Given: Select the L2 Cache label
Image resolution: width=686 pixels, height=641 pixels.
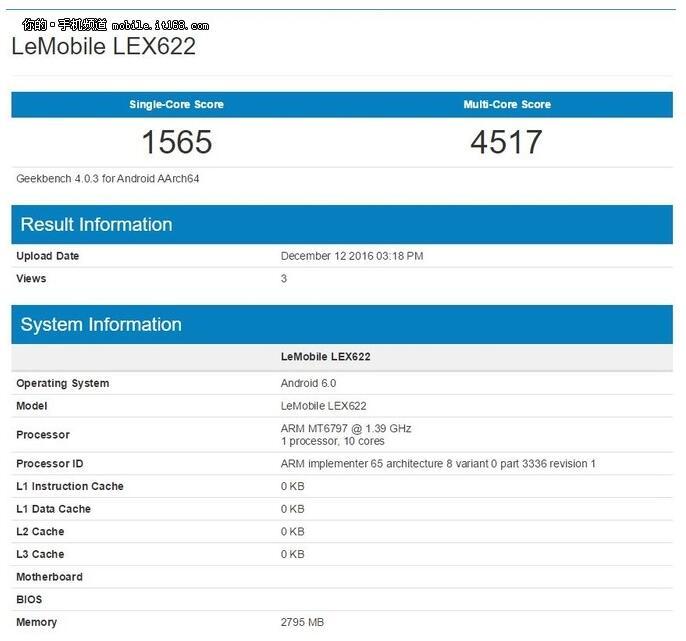Looking at the screenshot, I should [40, 532].
